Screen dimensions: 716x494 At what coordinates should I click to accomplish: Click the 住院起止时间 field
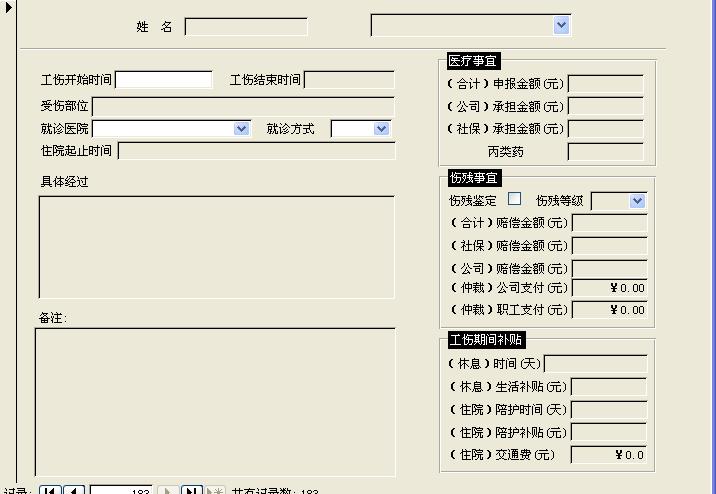(256, 151)
